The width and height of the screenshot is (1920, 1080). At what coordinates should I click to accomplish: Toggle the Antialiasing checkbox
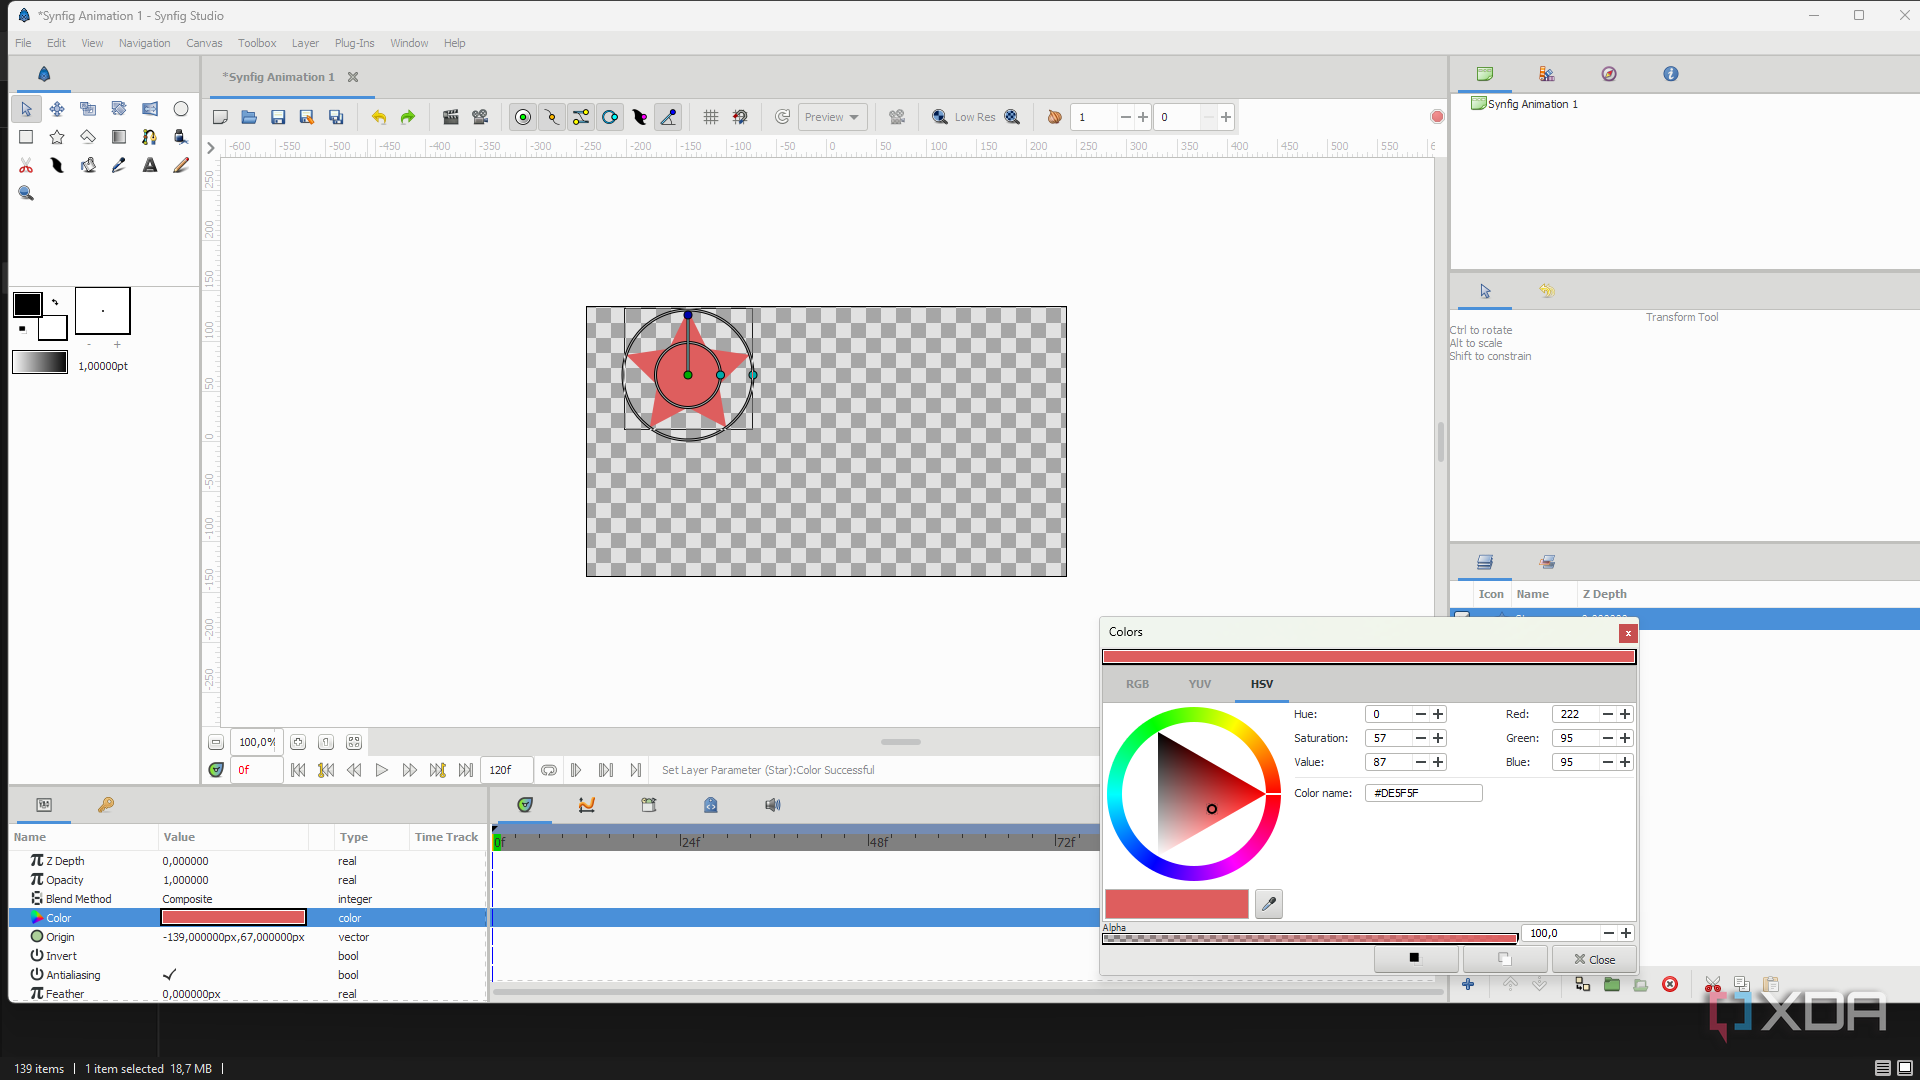pos(169,975)
